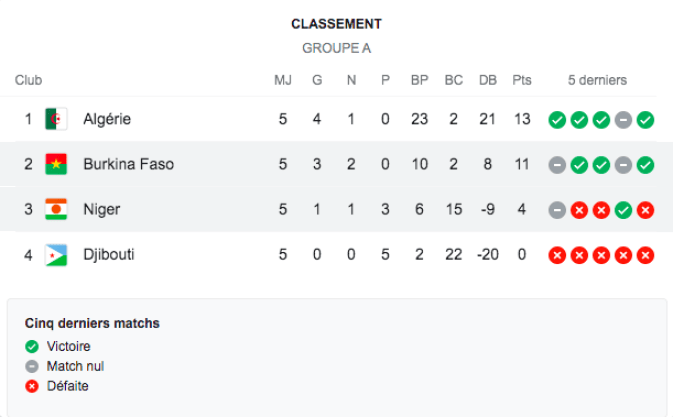Click the Djibouti flag icon
The image size is (673, 417).
click(x=57, y=255)
